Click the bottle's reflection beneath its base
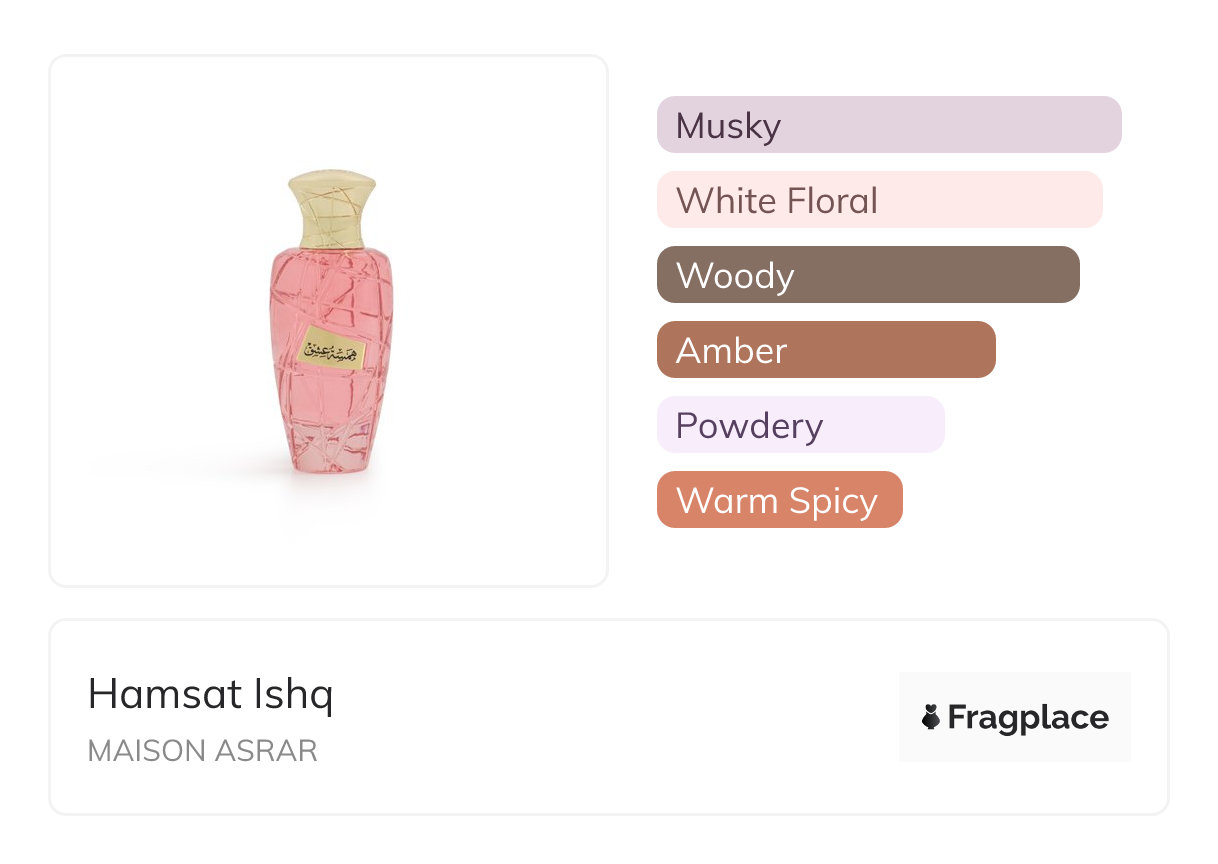The width and height of the screenshot is (1218, 864). (331, 500)
